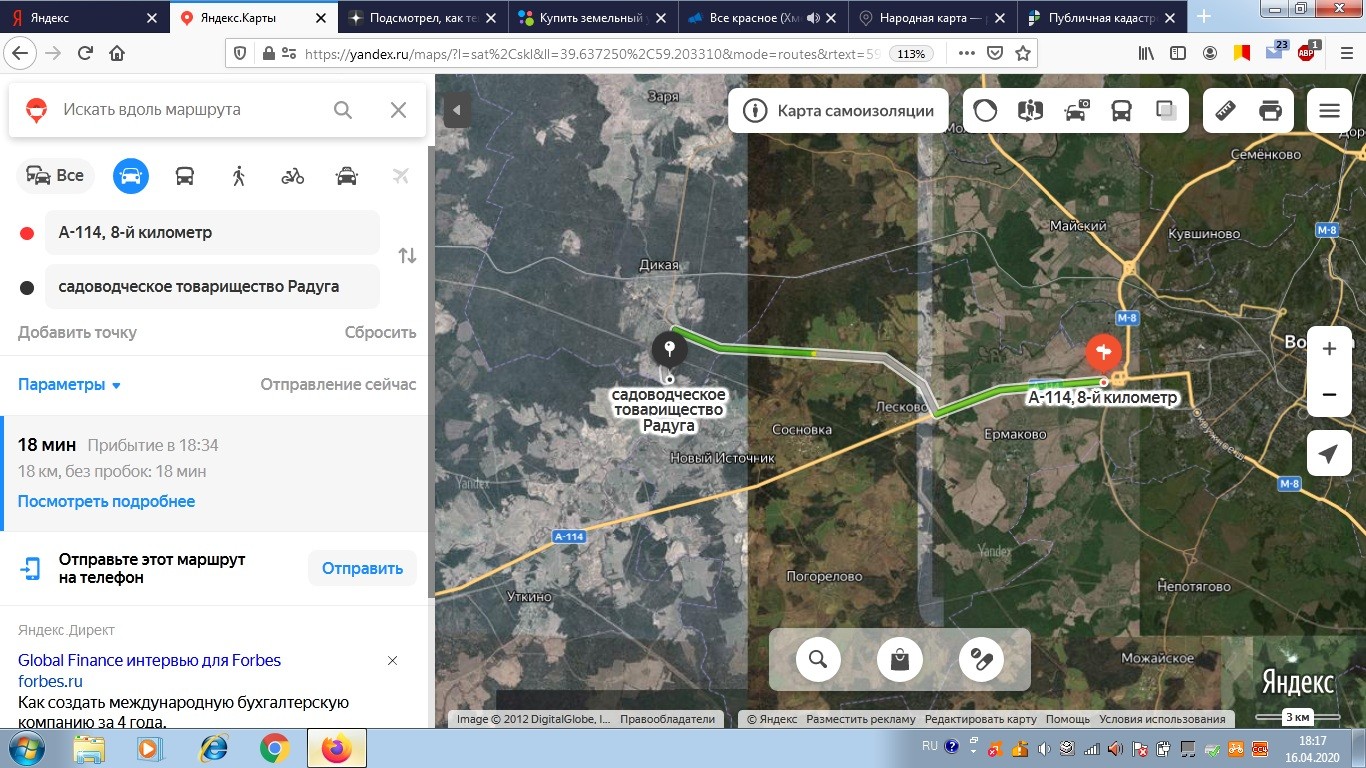Go to the browser home page
Viewport: 1366px width, 768px height.
coord(117,54)
